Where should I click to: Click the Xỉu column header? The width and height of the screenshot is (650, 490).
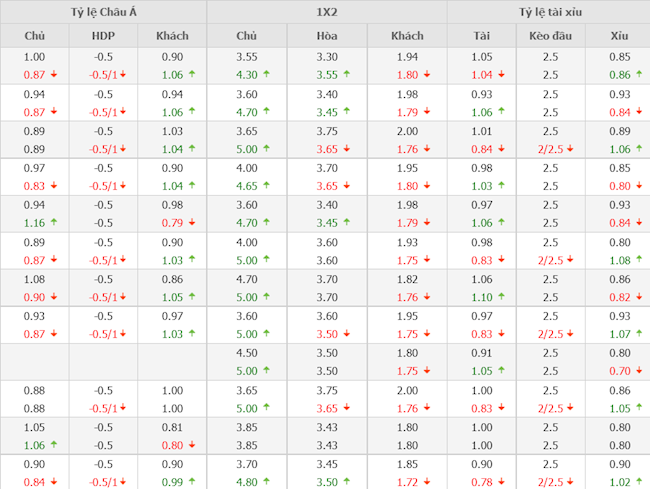620,36
